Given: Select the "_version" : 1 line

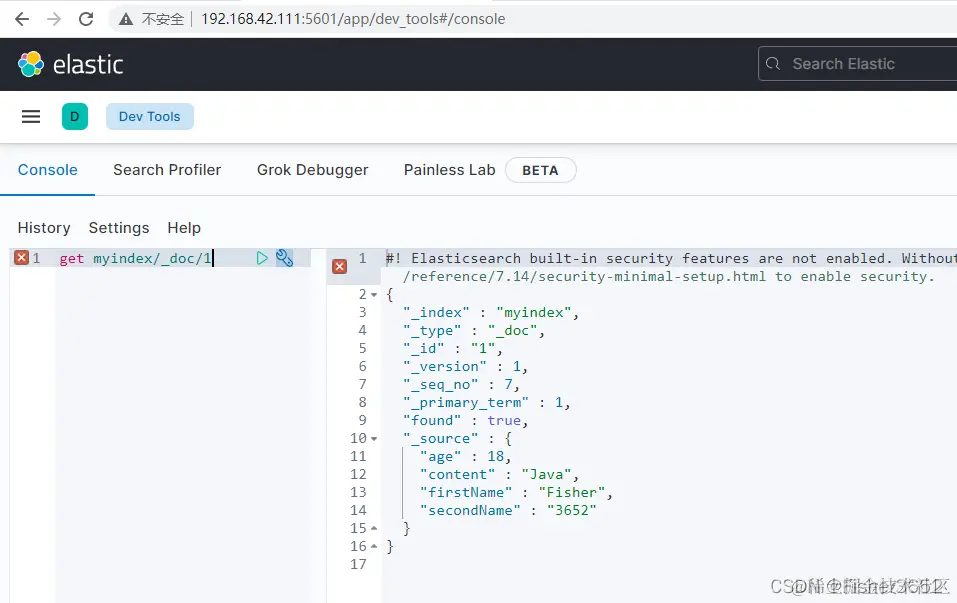Looking at the screenshot, I should coord(465,366).
